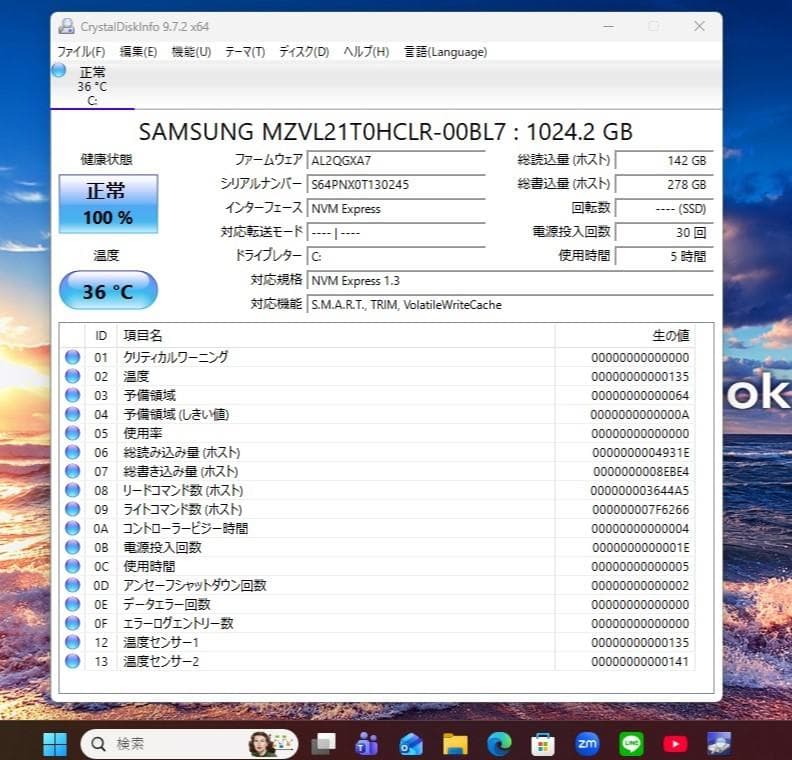Click the ID column header

point(101,336)
